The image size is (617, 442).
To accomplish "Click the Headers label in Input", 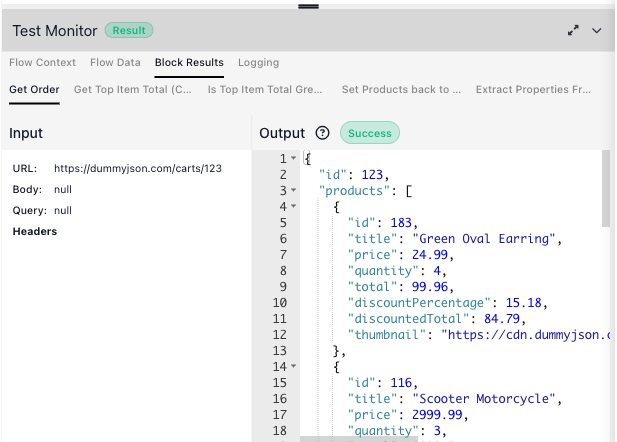I will click(35, 231).
